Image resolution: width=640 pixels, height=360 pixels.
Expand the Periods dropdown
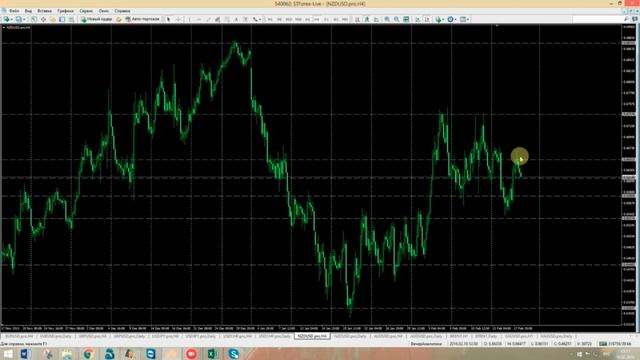tap(456, 19)
